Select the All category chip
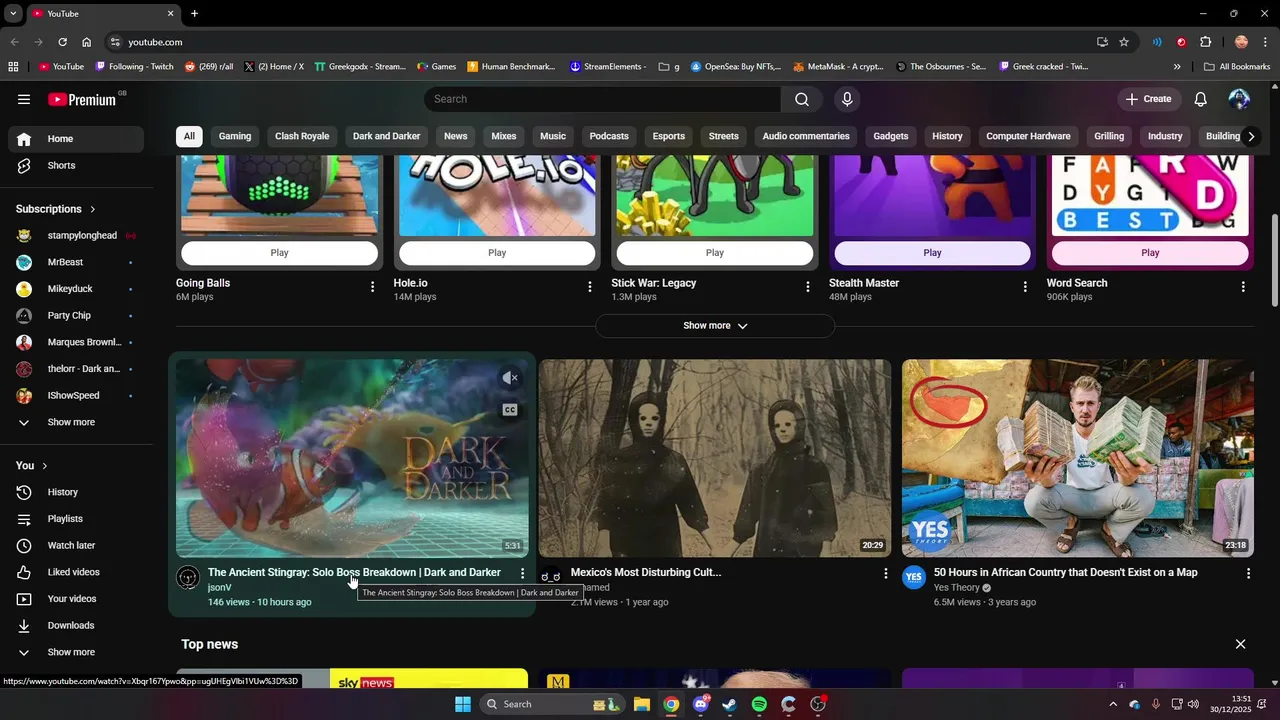This screenshot has height=720, width=1280. click(x=189, y=136)
